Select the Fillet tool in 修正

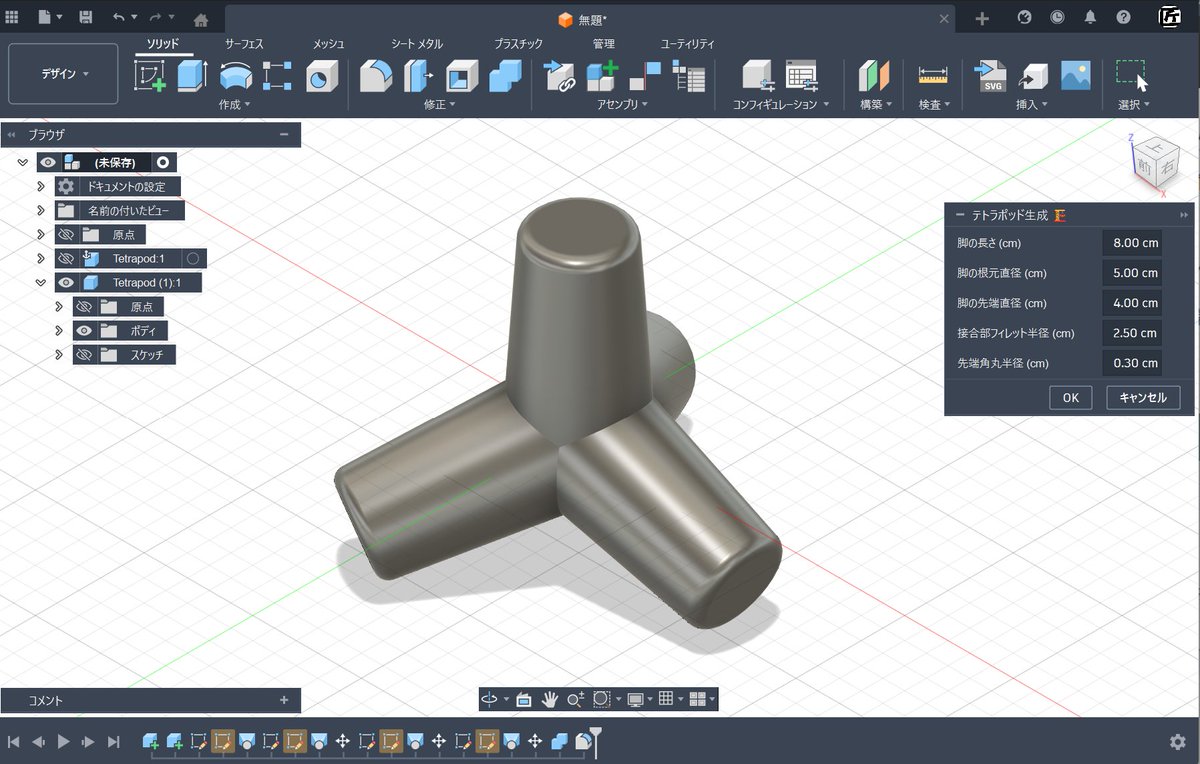[376, 76]
